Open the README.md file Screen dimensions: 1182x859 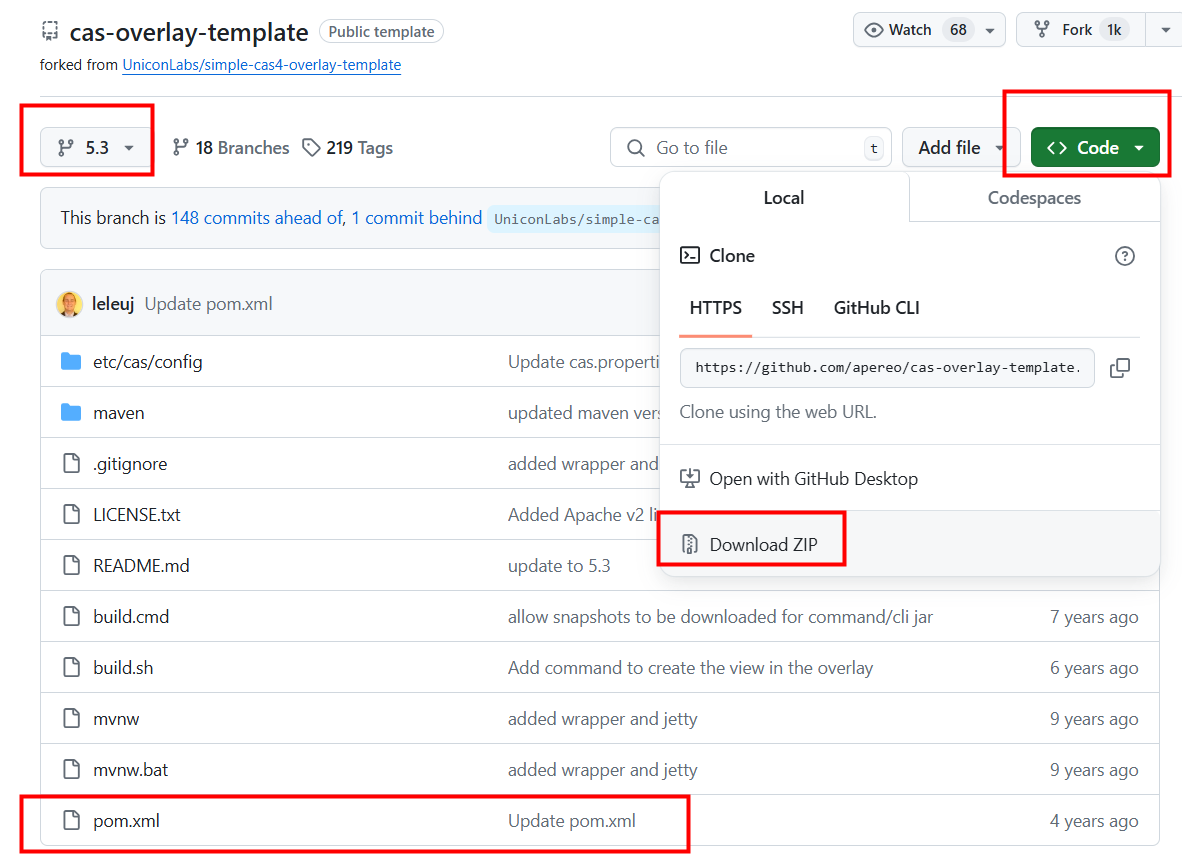click(x=141, y=566)
